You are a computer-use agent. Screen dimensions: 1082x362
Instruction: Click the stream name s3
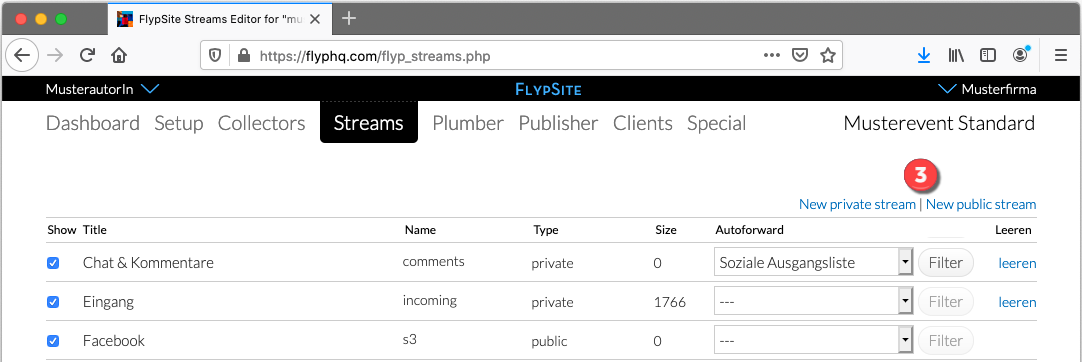(x=411, y=339)
